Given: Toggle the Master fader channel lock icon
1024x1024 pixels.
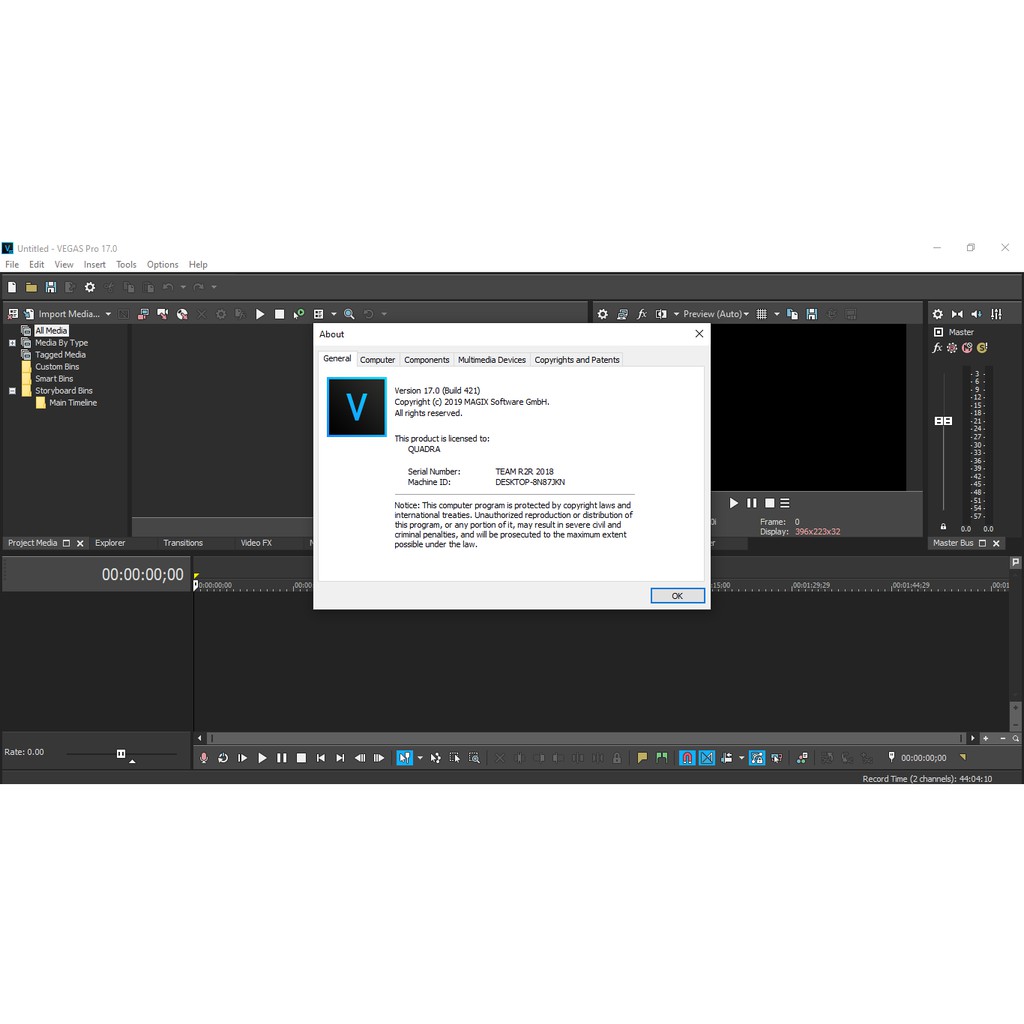Looking at the screenshot, I should click(943, 526).
